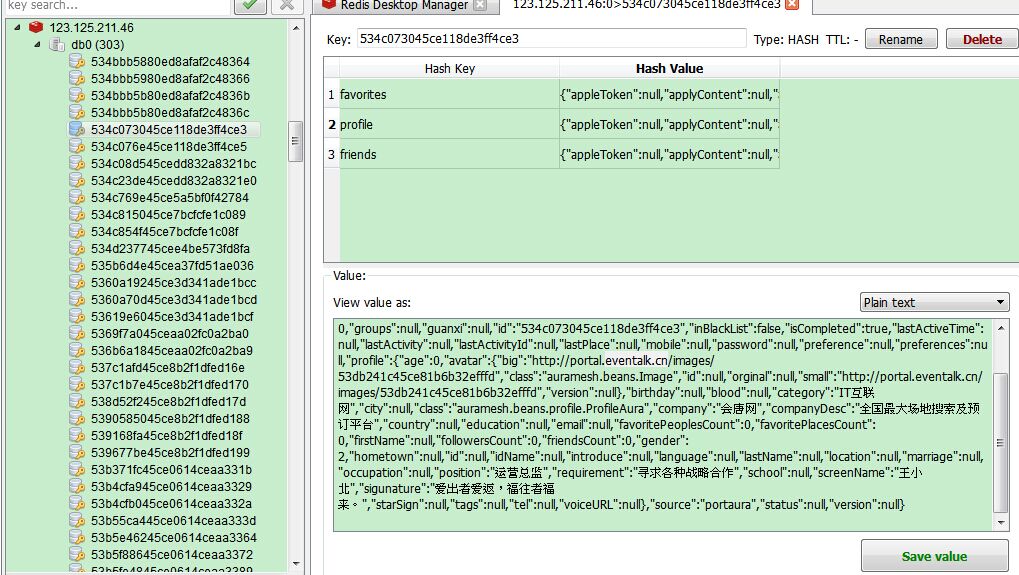Open key 539677be45ce8b2f1dfed199
1019x575 pixels.
(x=170, y=452)
